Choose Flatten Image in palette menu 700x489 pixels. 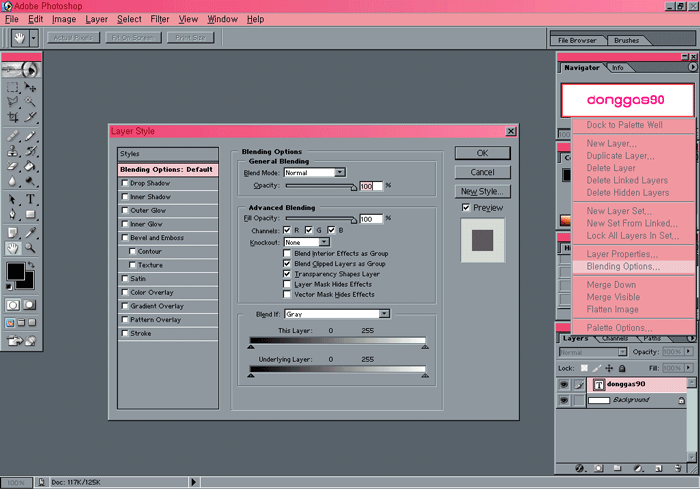click(x=633, y=309)
